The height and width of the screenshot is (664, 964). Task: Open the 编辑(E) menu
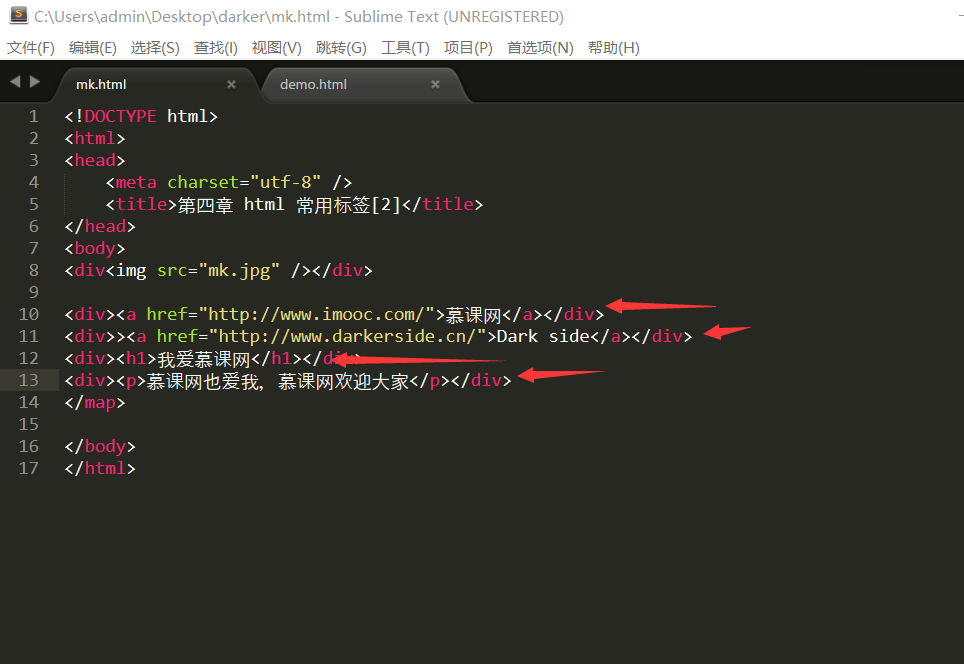click(93, 48)
